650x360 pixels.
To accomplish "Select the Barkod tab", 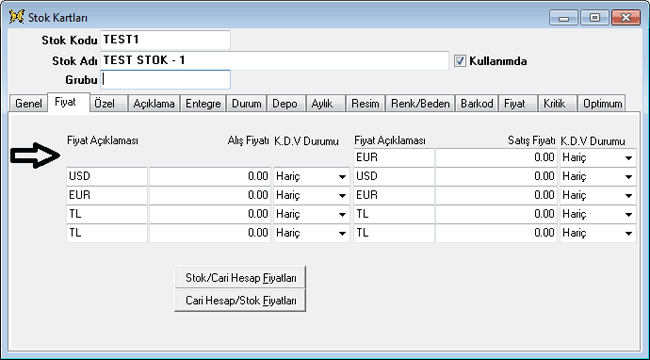I will tap(477, 103).
